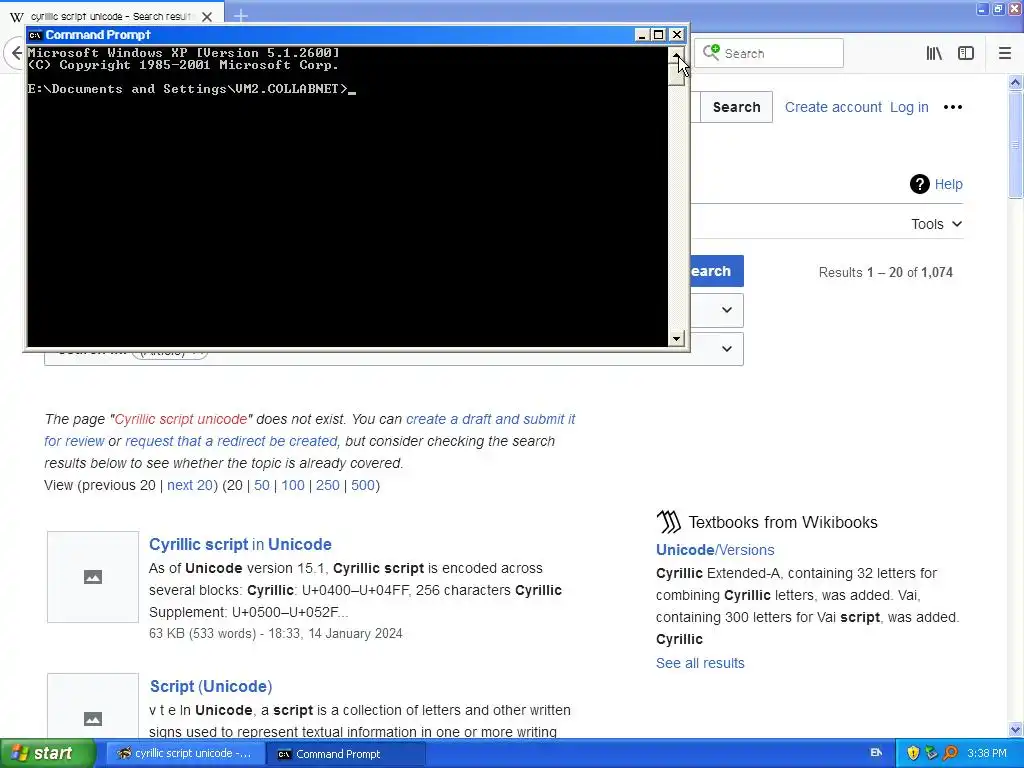Click Log in link

(909, 107)
